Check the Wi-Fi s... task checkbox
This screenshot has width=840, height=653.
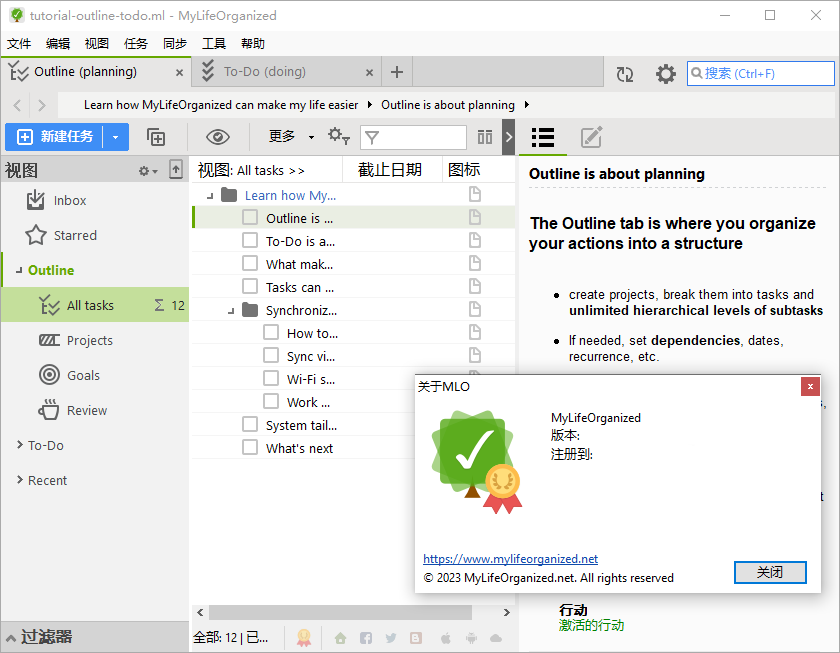click(271, 378)
